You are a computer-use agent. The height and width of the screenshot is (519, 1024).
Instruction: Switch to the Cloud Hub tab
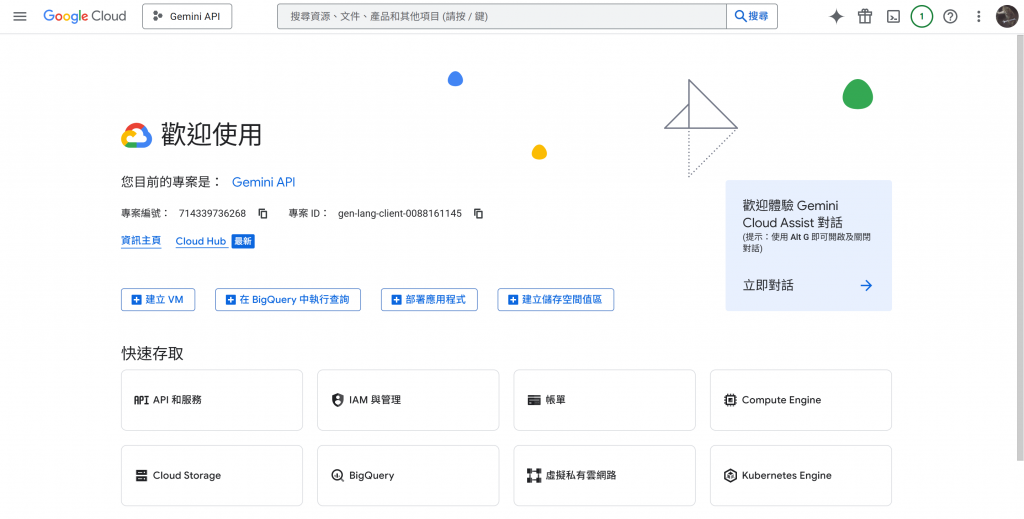click(200, 241)
